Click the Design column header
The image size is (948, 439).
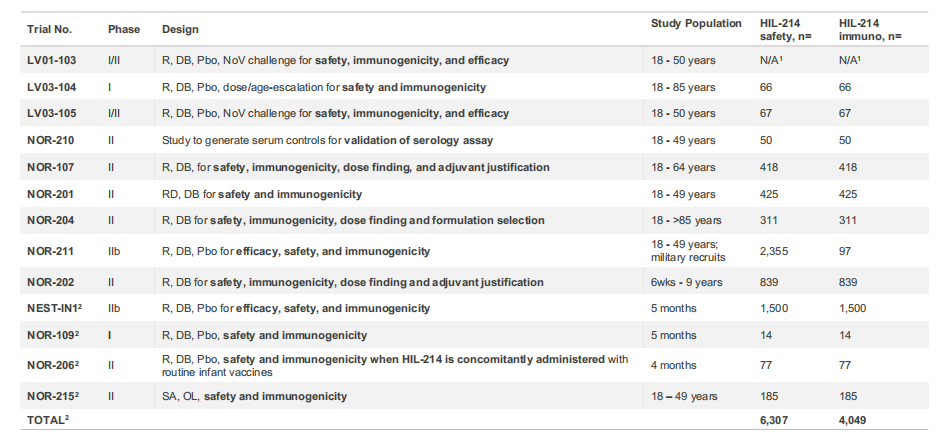[x=179, y=28]
